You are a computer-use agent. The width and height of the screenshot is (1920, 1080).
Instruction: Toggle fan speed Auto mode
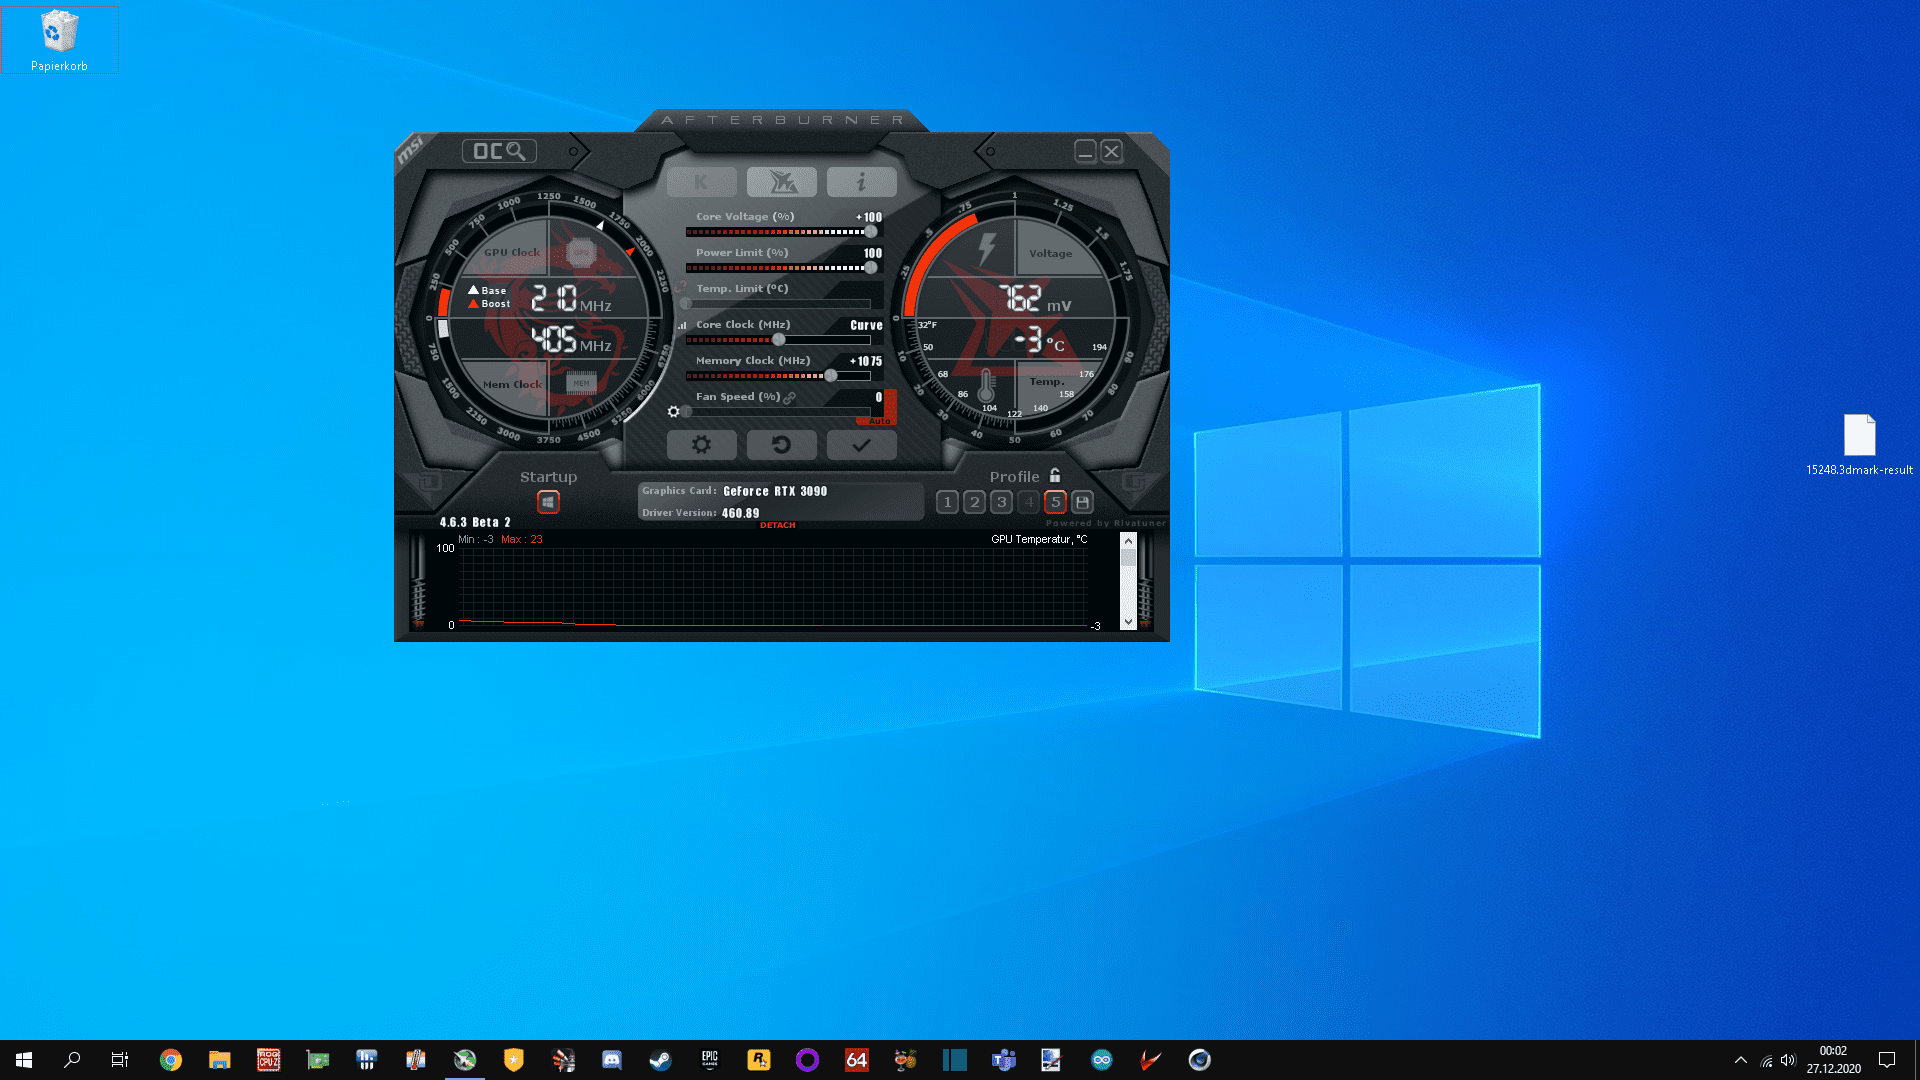click(x=879, y=421)
